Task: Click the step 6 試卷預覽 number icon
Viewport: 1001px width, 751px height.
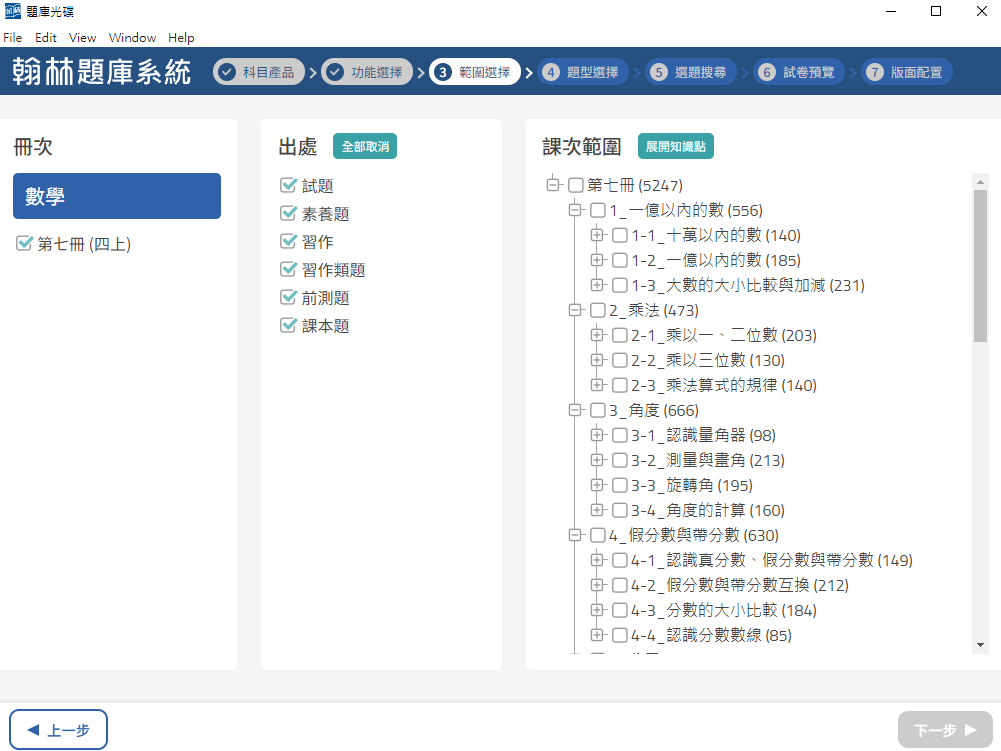Action: tap(767, 72)
